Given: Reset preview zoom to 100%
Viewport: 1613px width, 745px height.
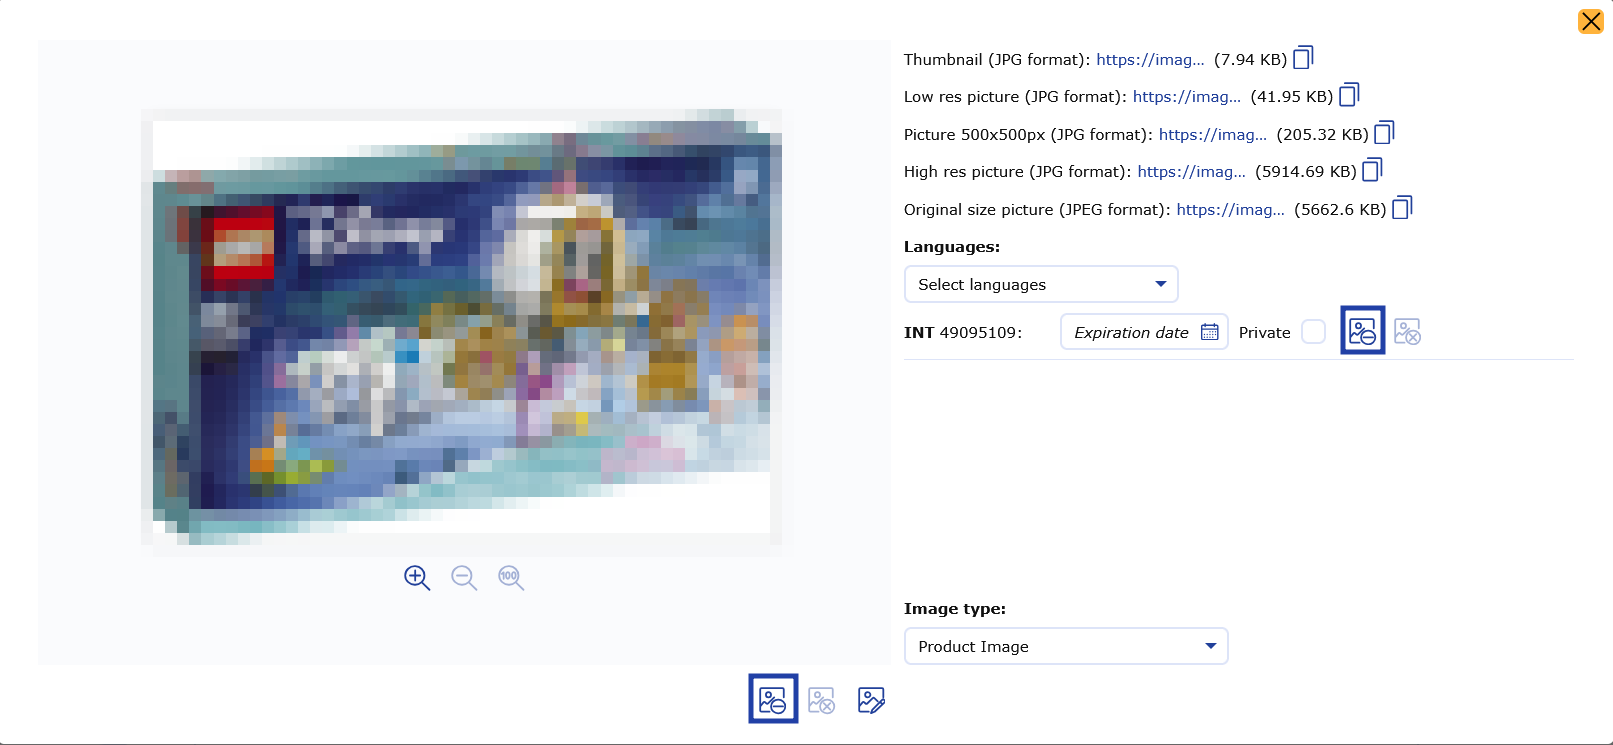Looking at the screenshot, I should pos(511,577).
